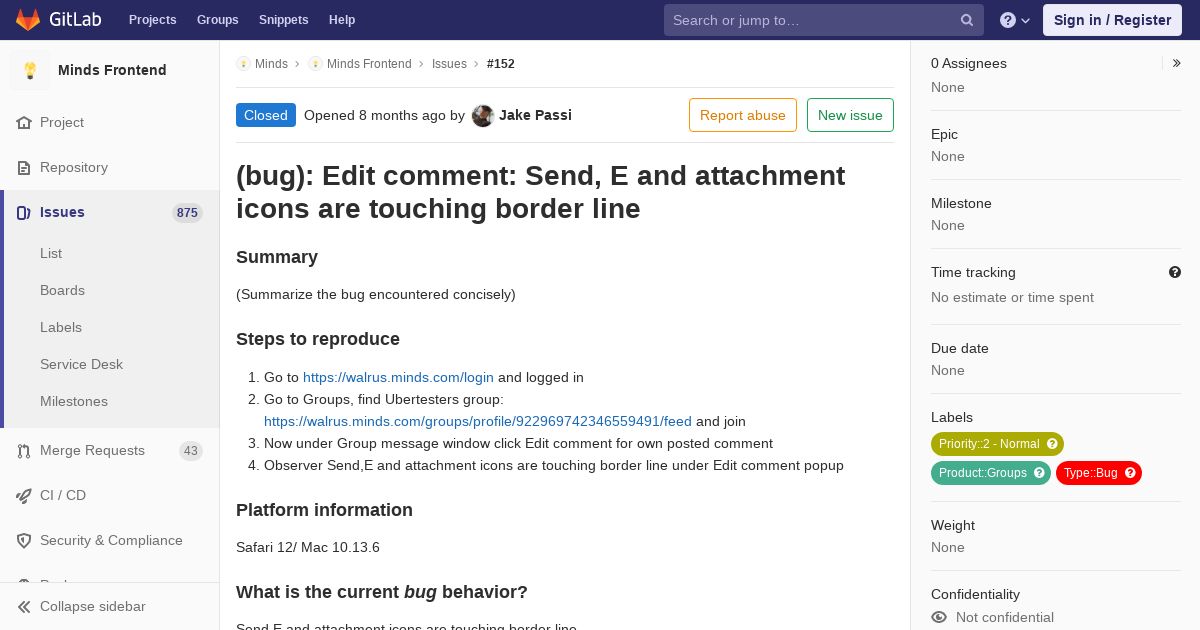Click the Minds Frontend breadcrumb link

click(x=369, y=64)
